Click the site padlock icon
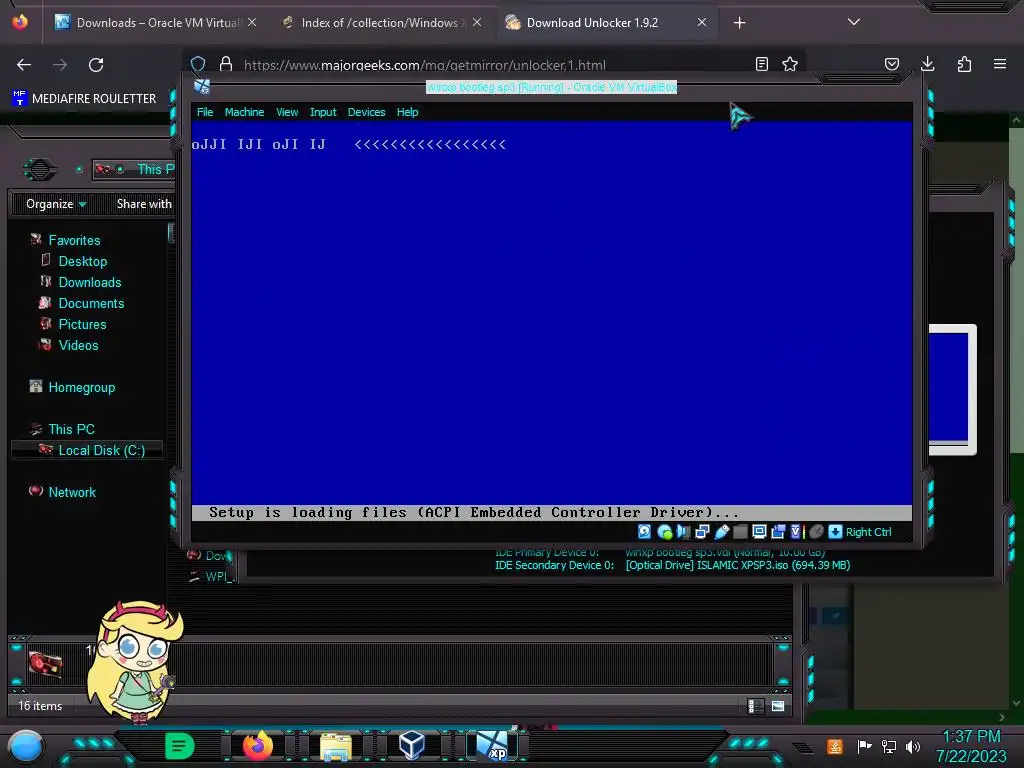The width and height of the screenshot is (1024, 768). [x=226, y=64]
